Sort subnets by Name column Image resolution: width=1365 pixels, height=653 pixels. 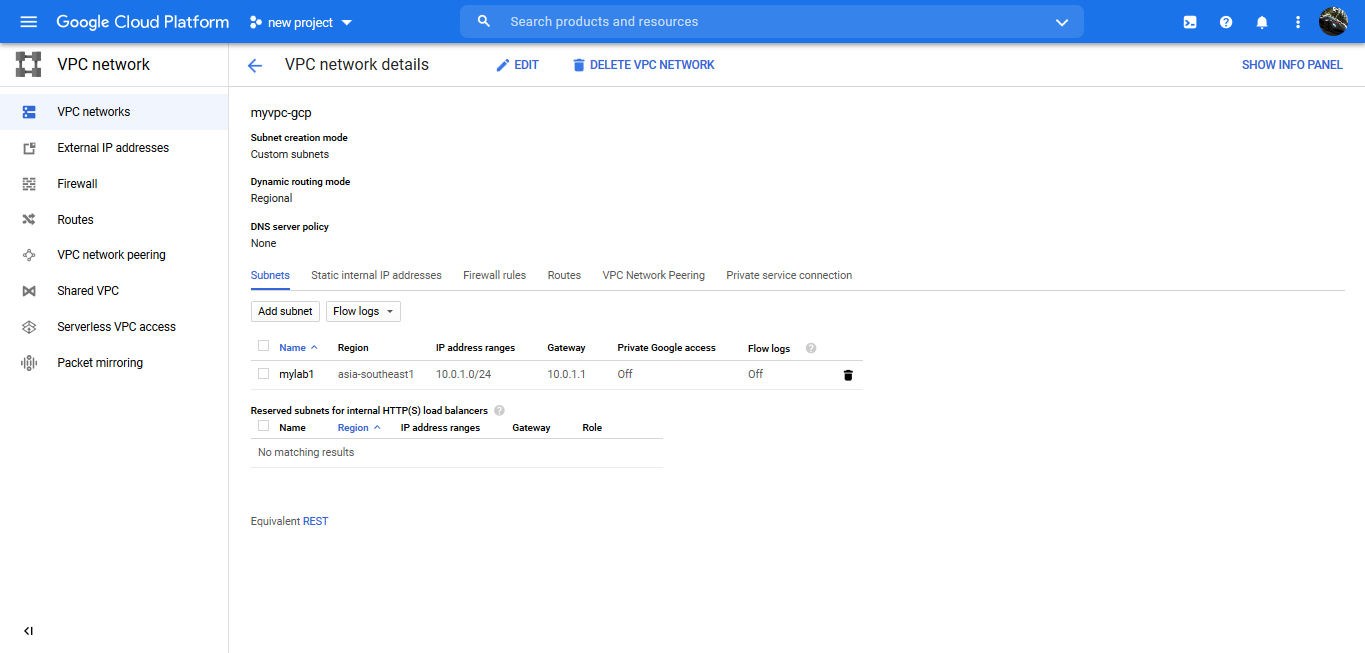pyautogui.click(x=298, y=348)
